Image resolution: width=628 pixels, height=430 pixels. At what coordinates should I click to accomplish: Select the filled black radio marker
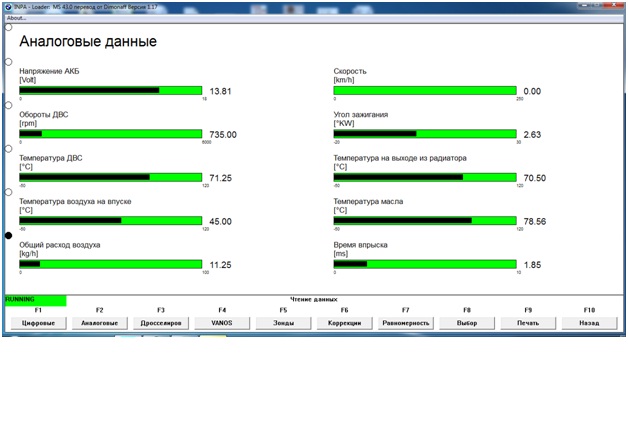8,235
